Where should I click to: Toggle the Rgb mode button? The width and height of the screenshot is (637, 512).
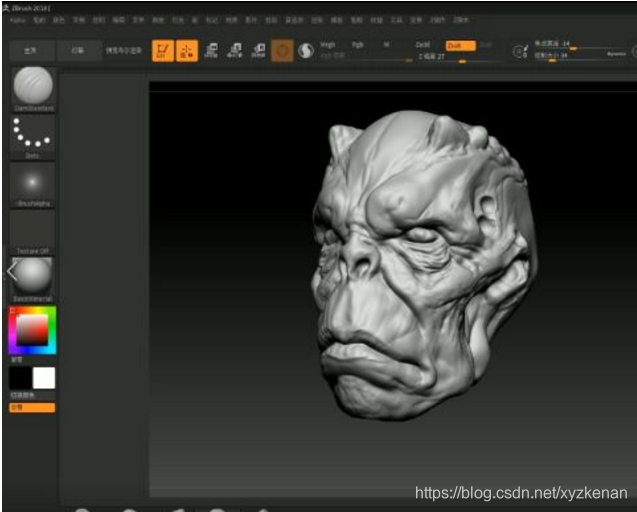[x=358, y=45]
